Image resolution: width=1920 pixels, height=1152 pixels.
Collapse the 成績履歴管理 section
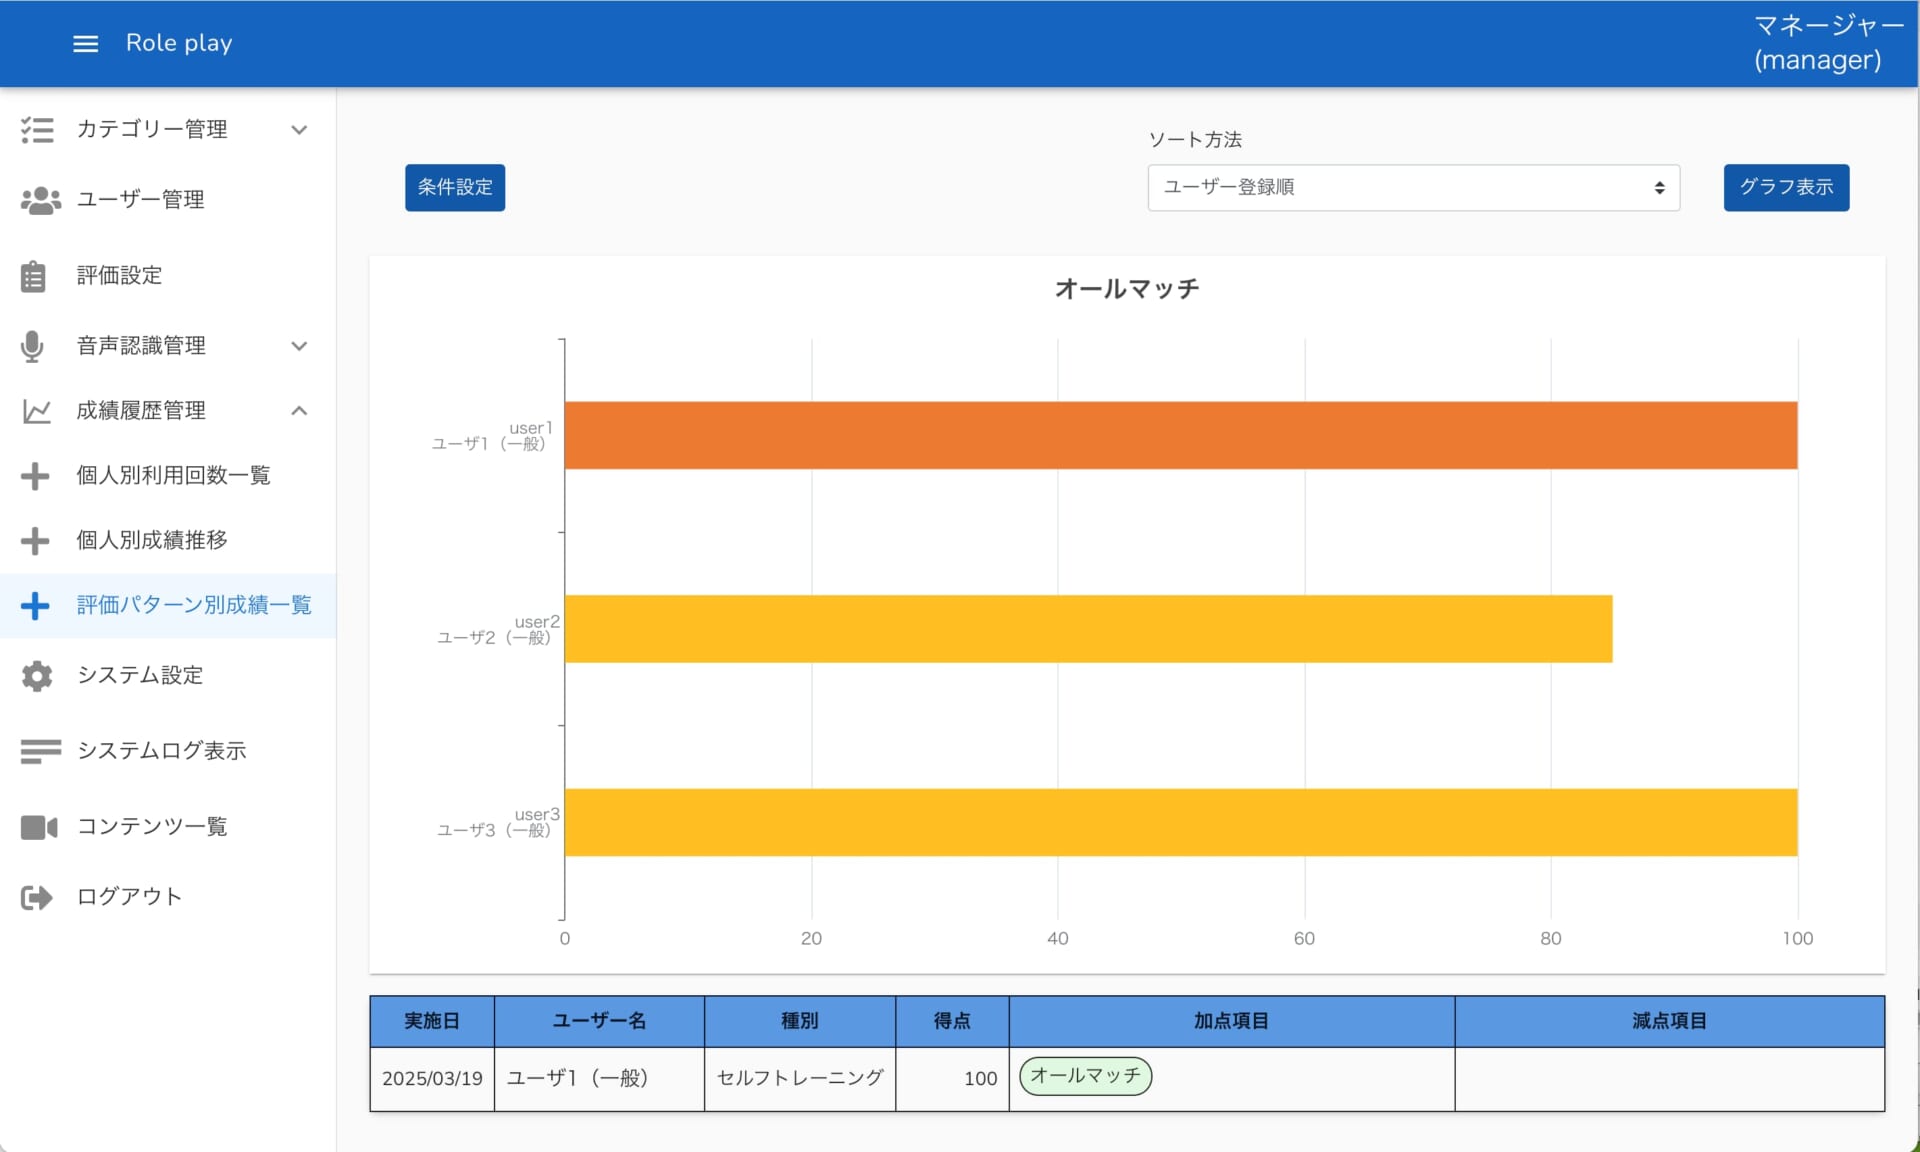pyautogui.click(x=299, y=410)
